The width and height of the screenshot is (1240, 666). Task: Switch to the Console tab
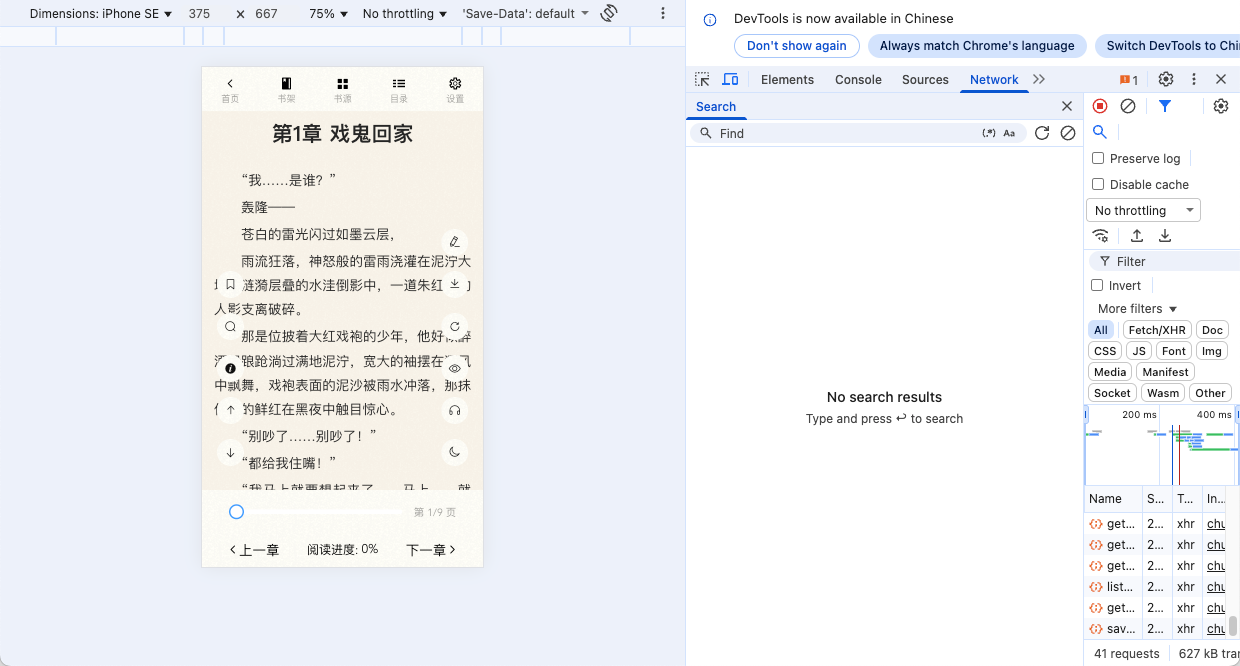coord(858,79)
